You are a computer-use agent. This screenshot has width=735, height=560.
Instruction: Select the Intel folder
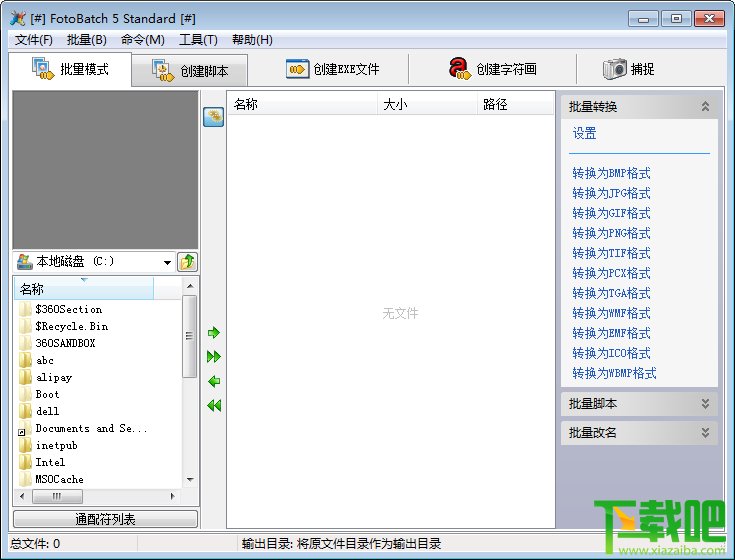[42, 462]
